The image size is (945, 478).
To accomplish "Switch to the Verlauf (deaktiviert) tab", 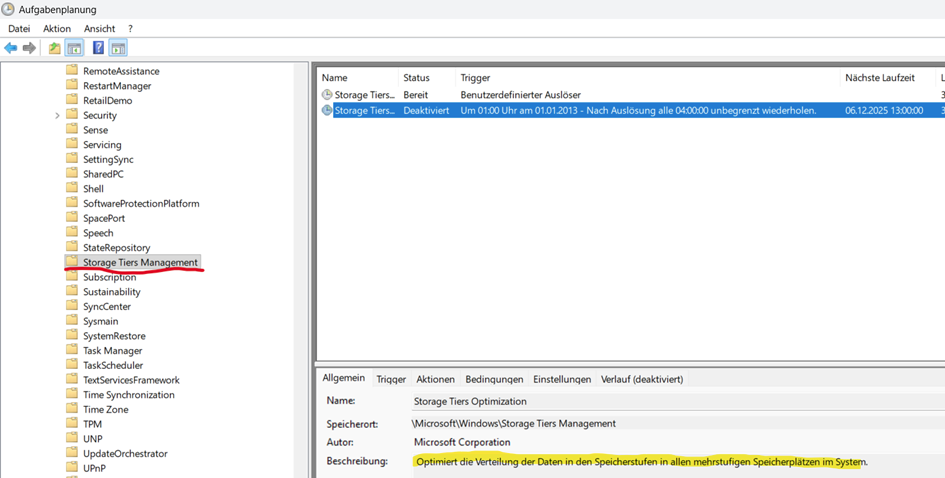I will coord(642,379).
